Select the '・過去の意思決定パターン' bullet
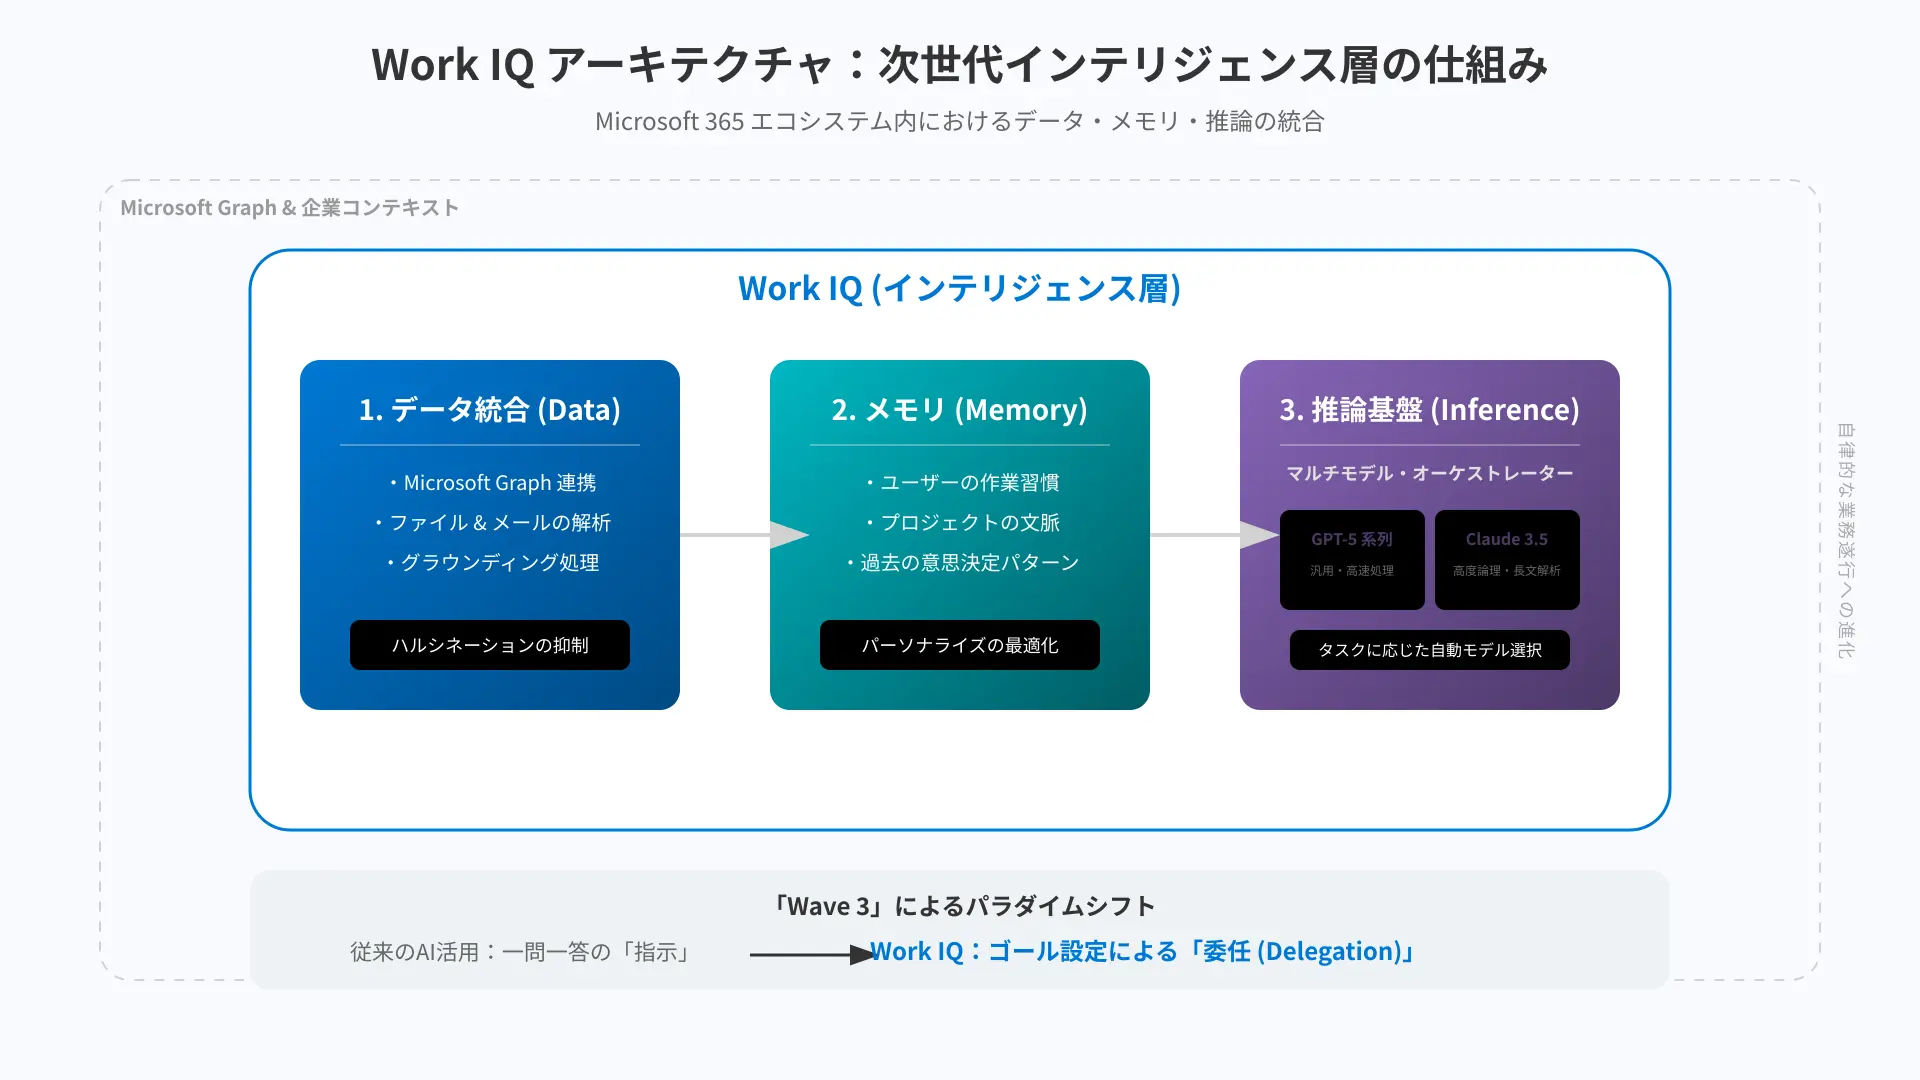This screenshot has width=1920, height=1080. click(960, 562)
